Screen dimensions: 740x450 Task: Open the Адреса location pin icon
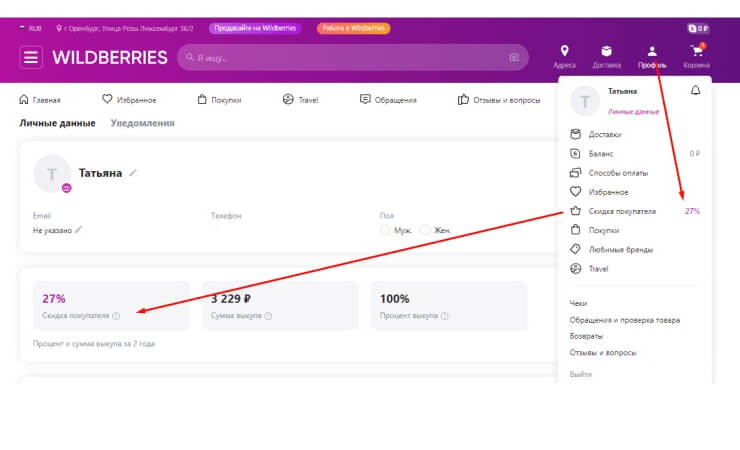click(564, 52)
